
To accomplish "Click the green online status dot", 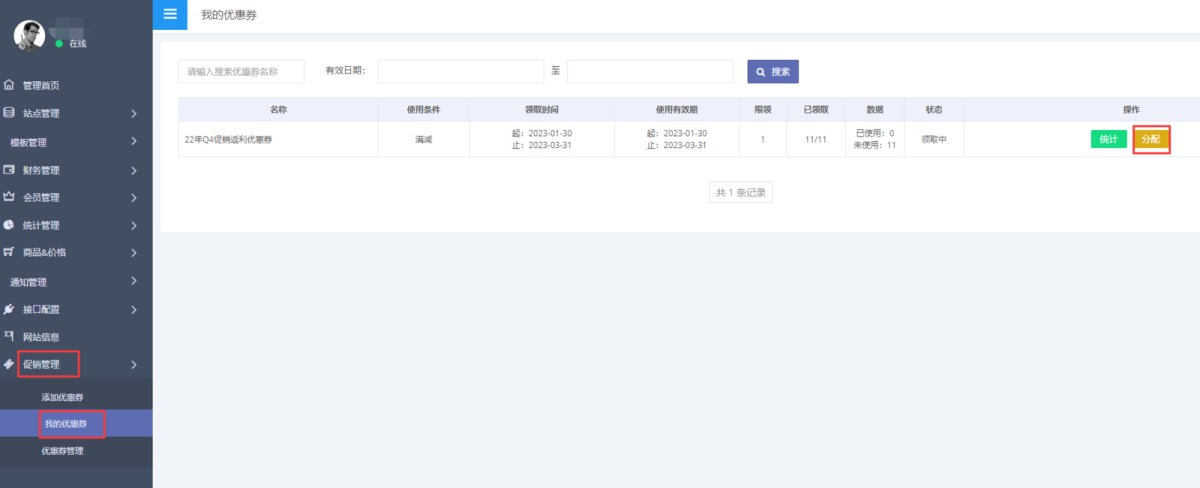I will coord(59,44).
